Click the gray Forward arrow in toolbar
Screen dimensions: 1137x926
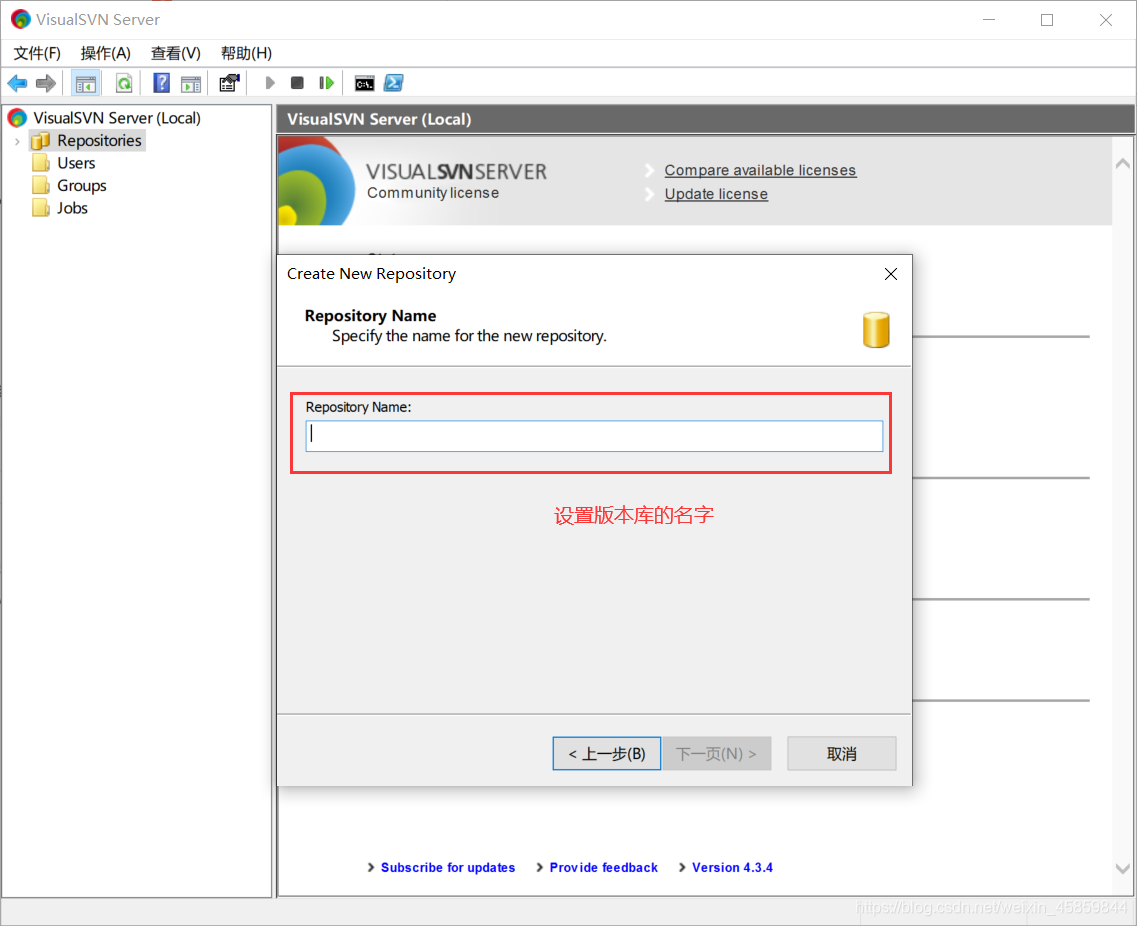(x=46, y=83)
